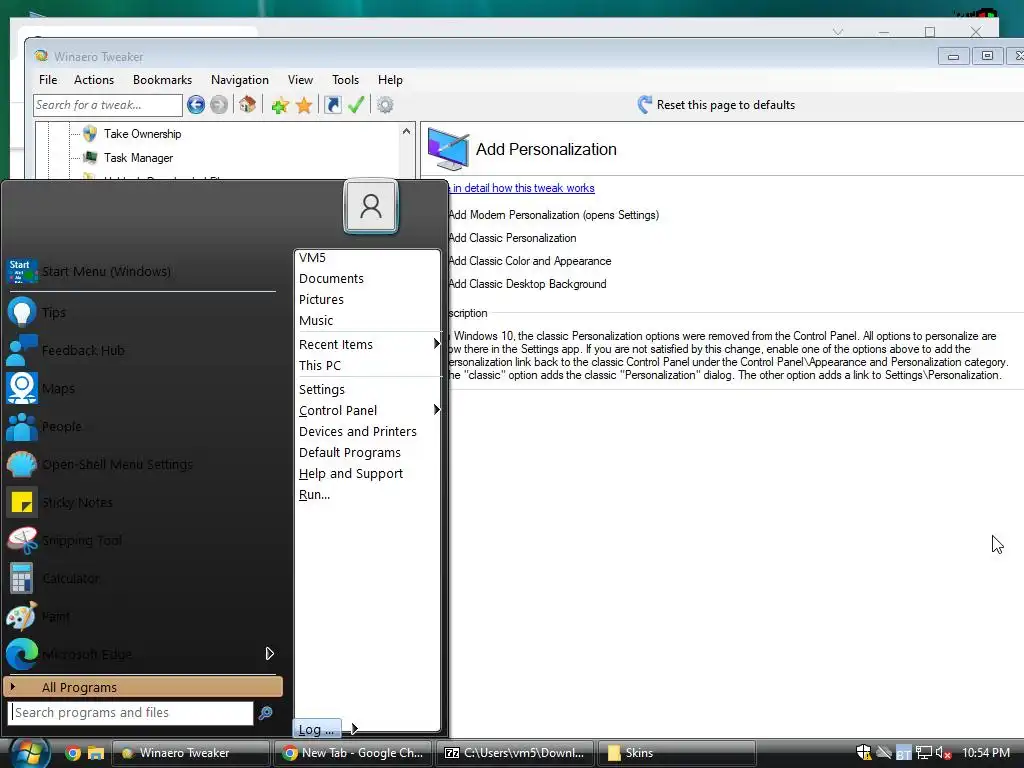Click the network monitor tray icon
Viewport: 1024px width, 768px height.
coord(923,753)
